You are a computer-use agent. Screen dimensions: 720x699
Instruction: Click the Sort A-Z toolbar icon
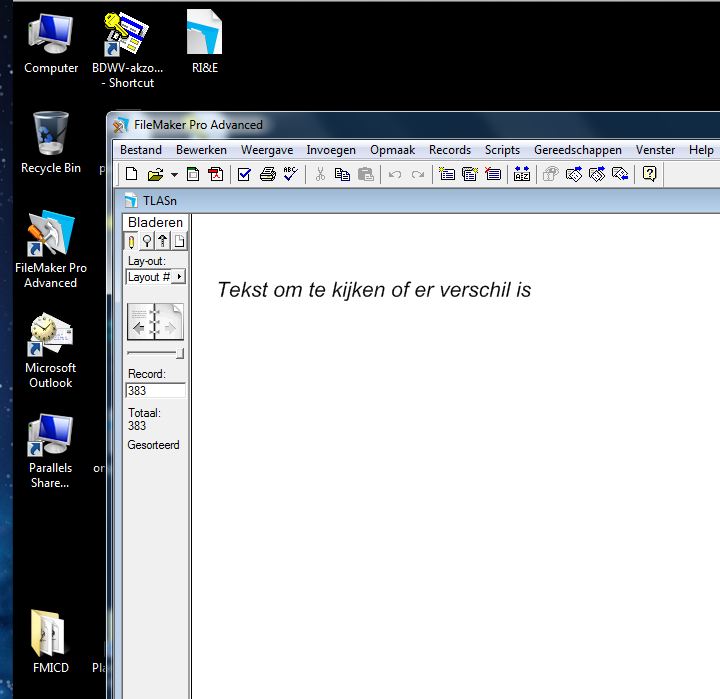click(x=522, y=174)
